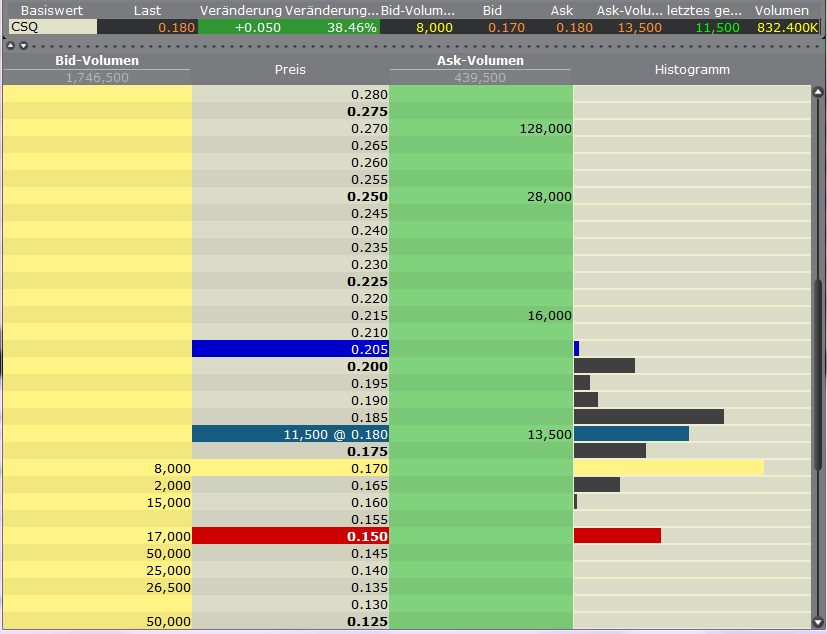Select the blue highlighted 0.205 price row
The image size is (827, 634).
[x=290, y=349]
